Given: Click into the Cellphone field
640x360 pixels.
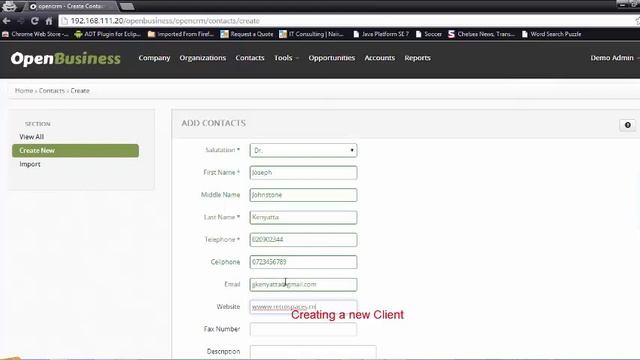Looking at the screenshot, I should [x=303, y=262].
